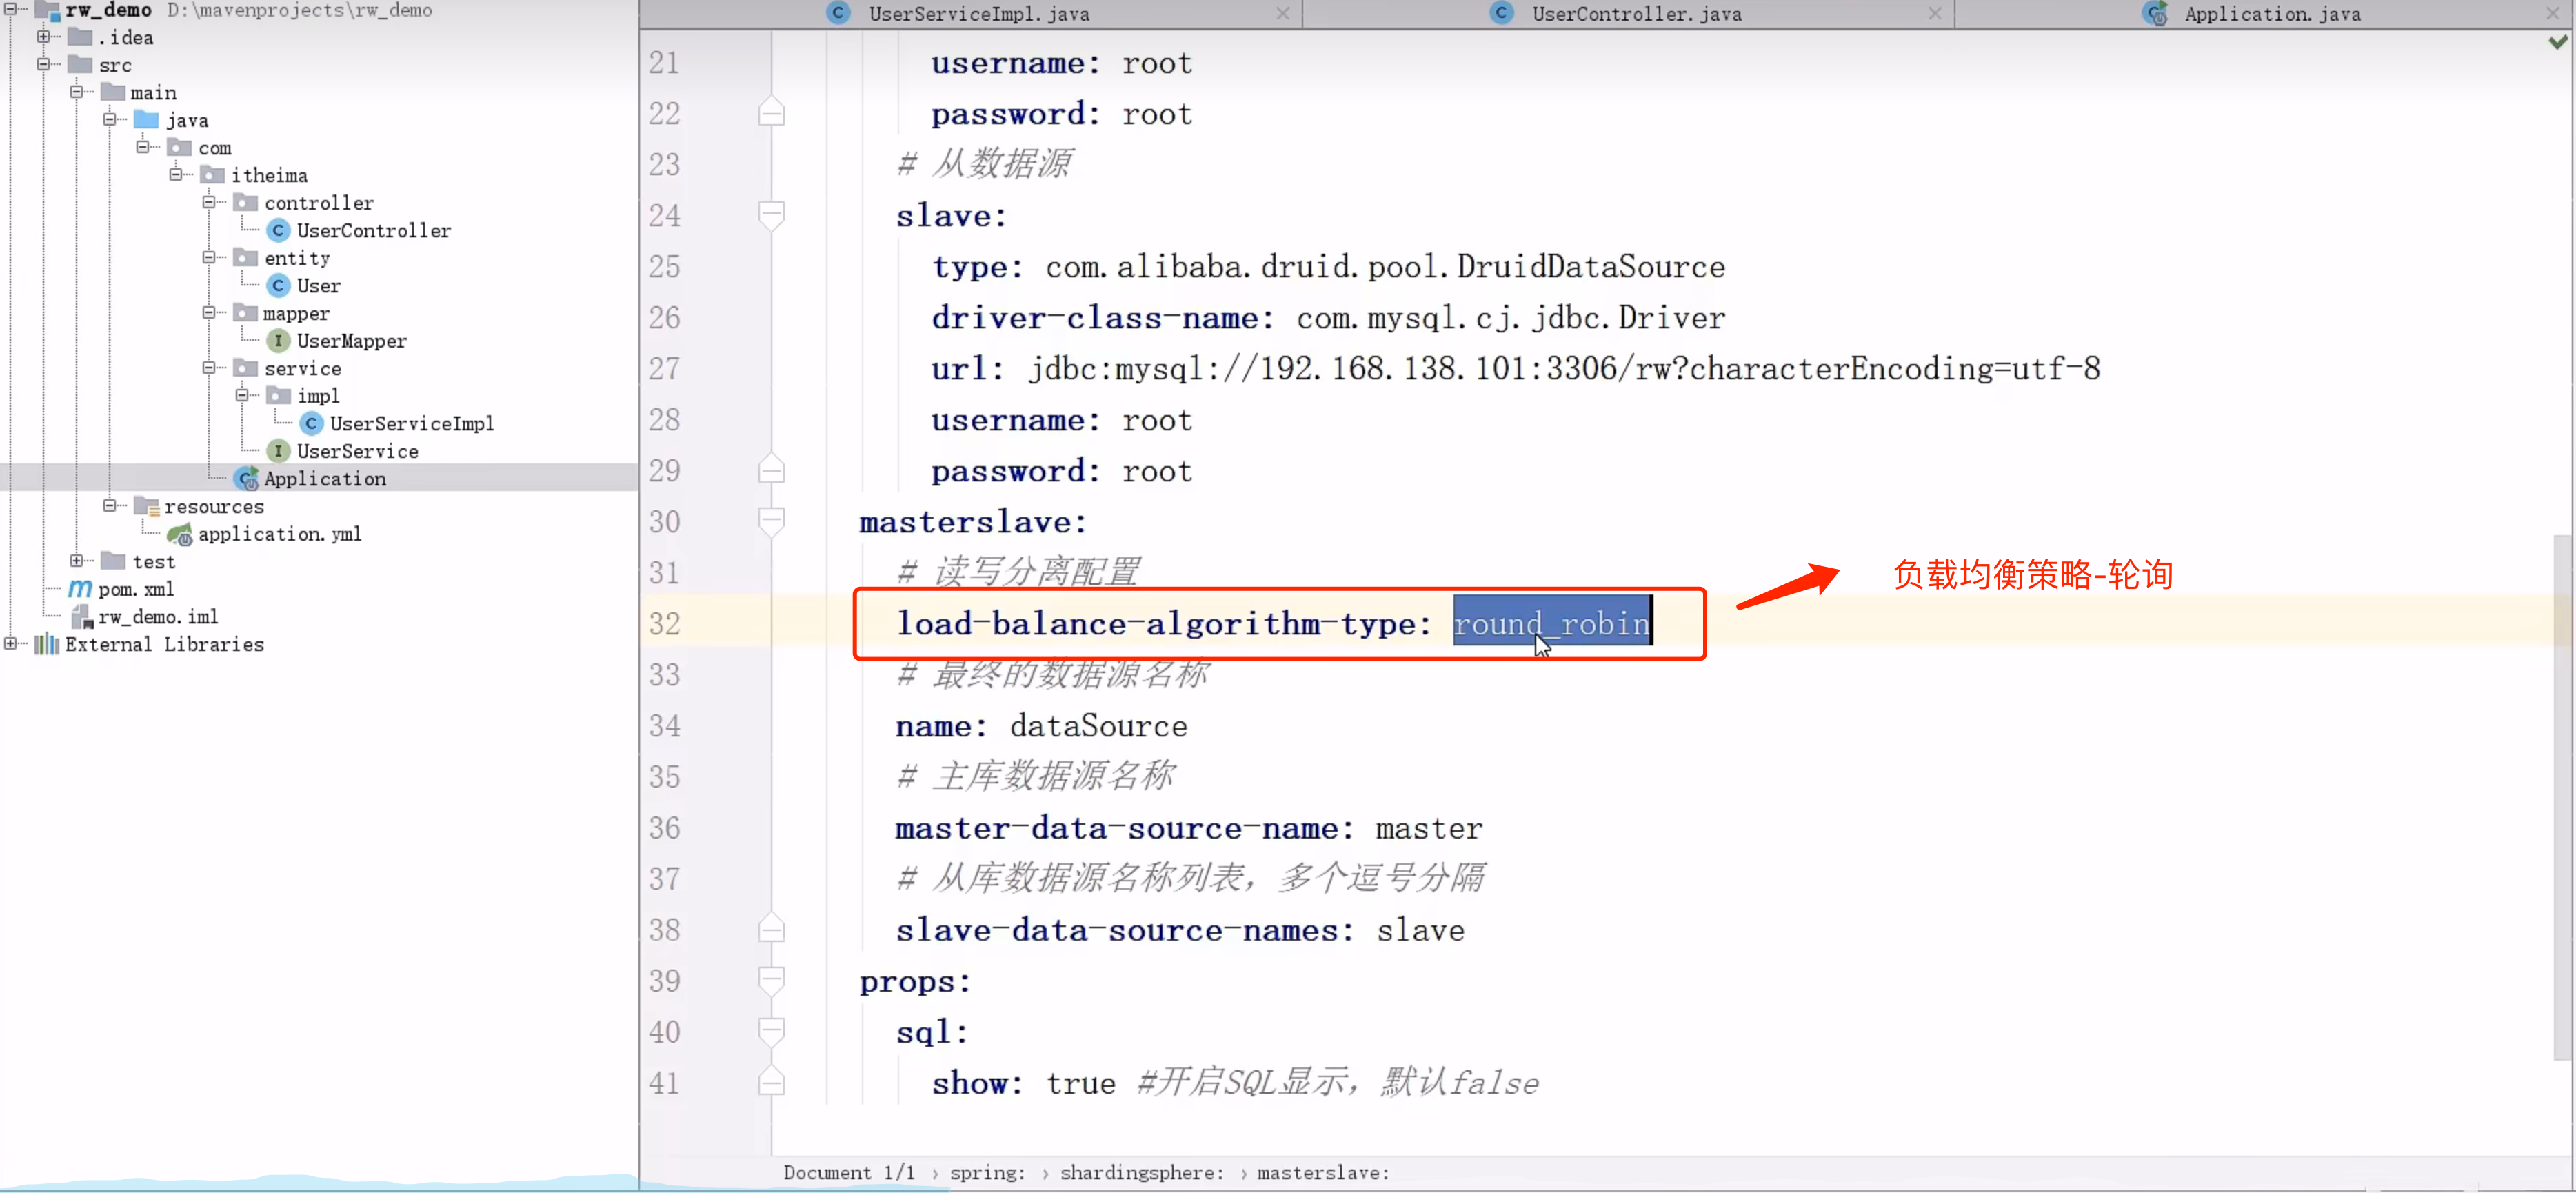
Task: Click the masterslave breadcrumb link
Action: (1322, 1172)
